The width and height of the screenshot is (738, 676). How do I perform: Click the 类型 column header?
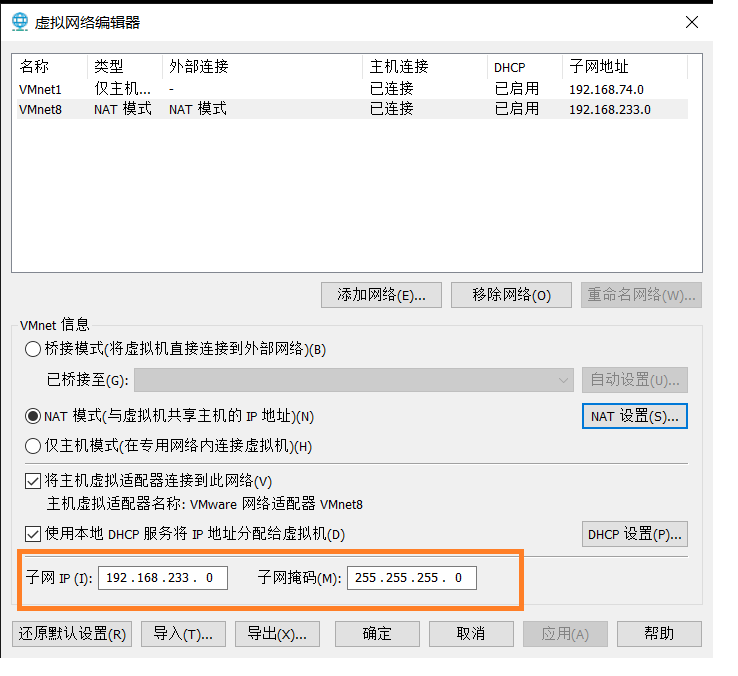pos(125,67)
